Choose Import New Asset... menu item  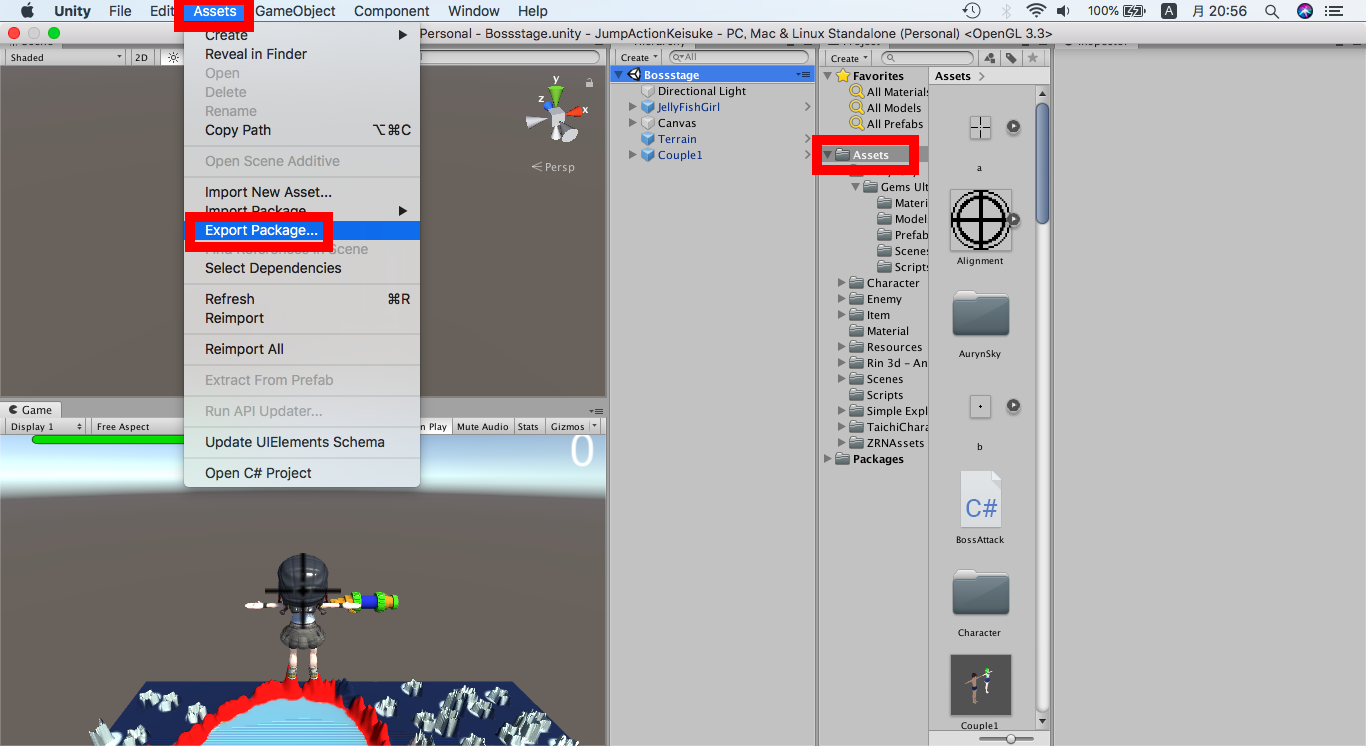pyautogui.click(x=302, y=192)
